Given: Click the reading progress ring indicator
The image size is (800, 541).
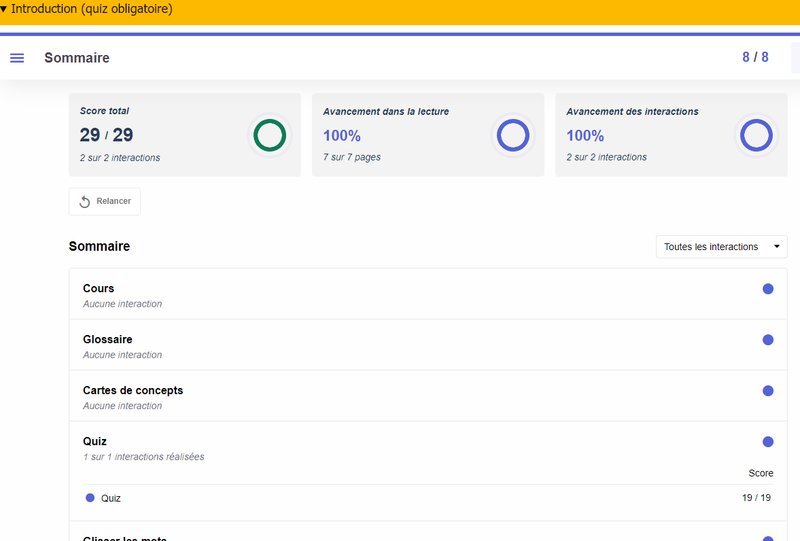Looking at the screenshot, I should (513, 135).
